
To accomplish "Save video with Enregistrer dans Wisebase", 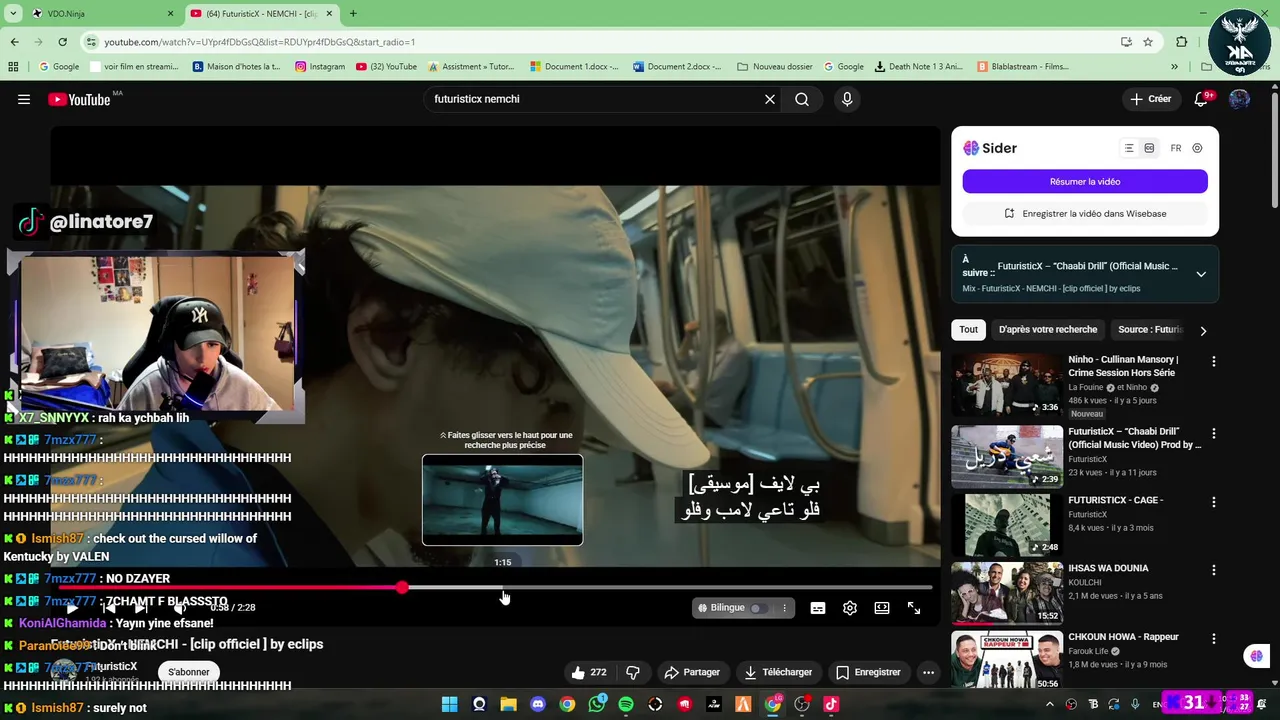I will [x=1085, y=213].
